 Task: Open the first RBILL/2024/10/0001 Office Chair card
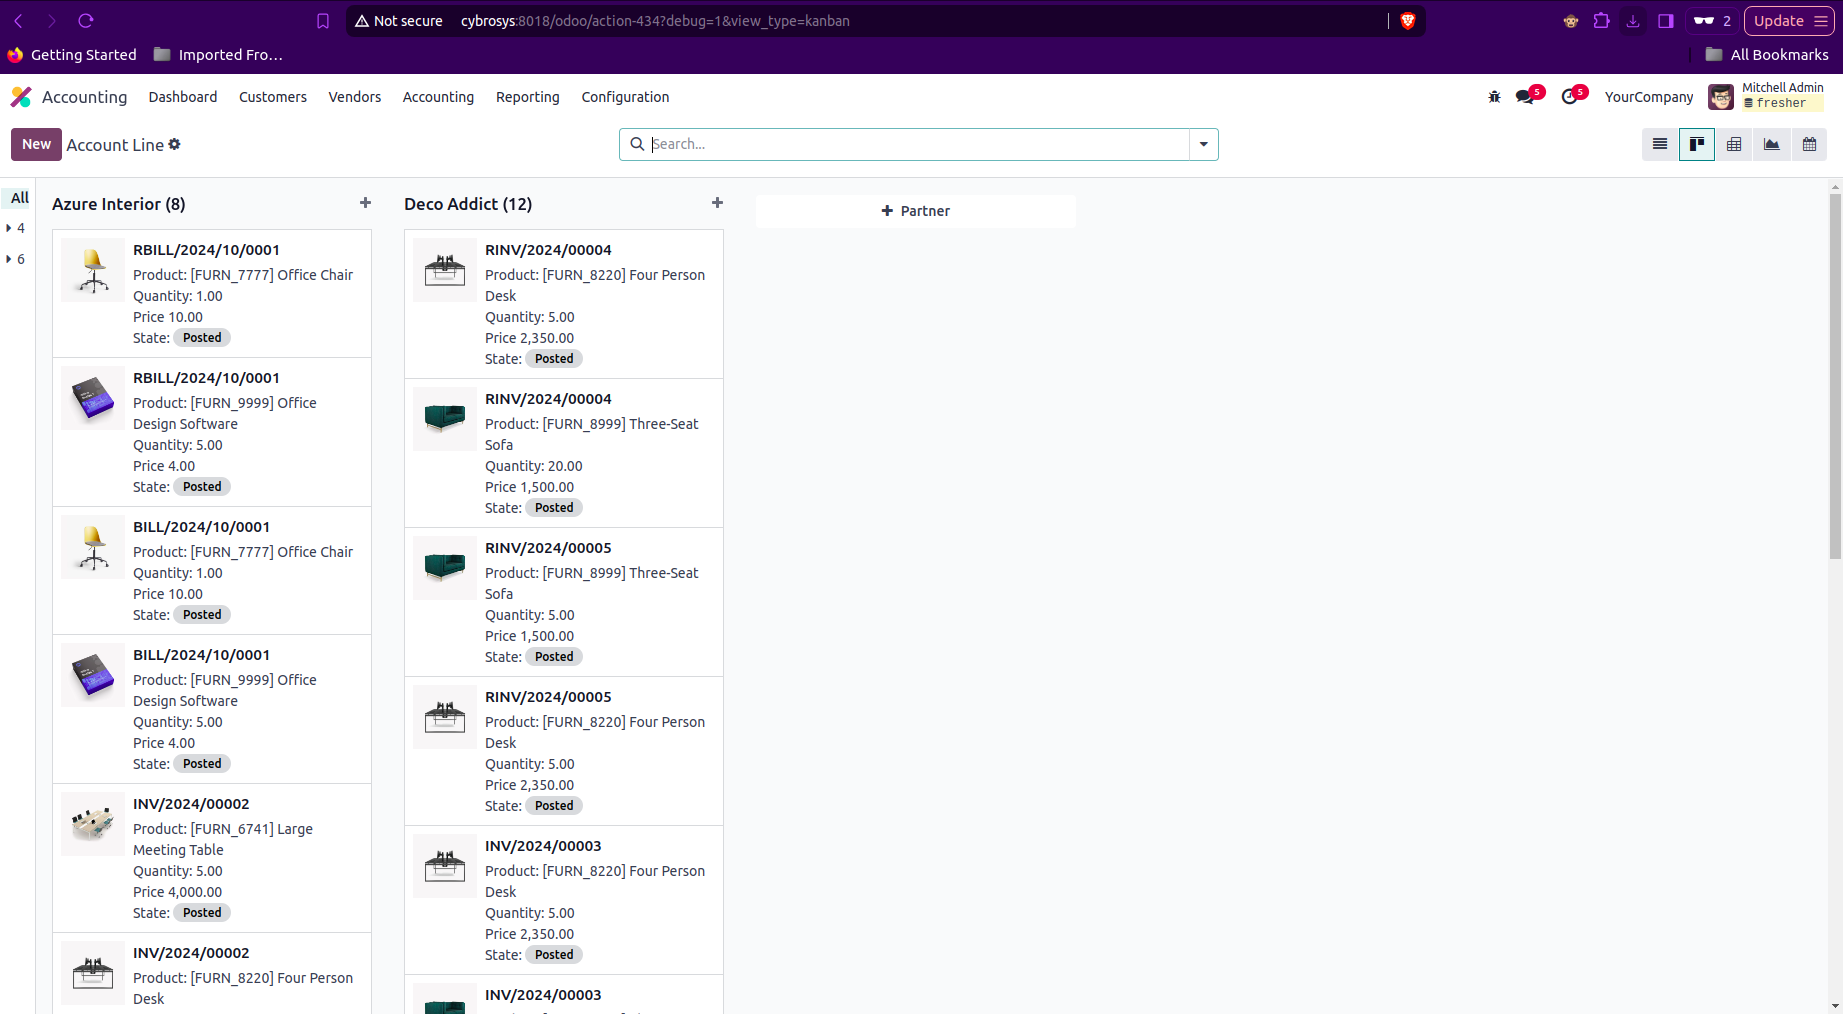212,294
